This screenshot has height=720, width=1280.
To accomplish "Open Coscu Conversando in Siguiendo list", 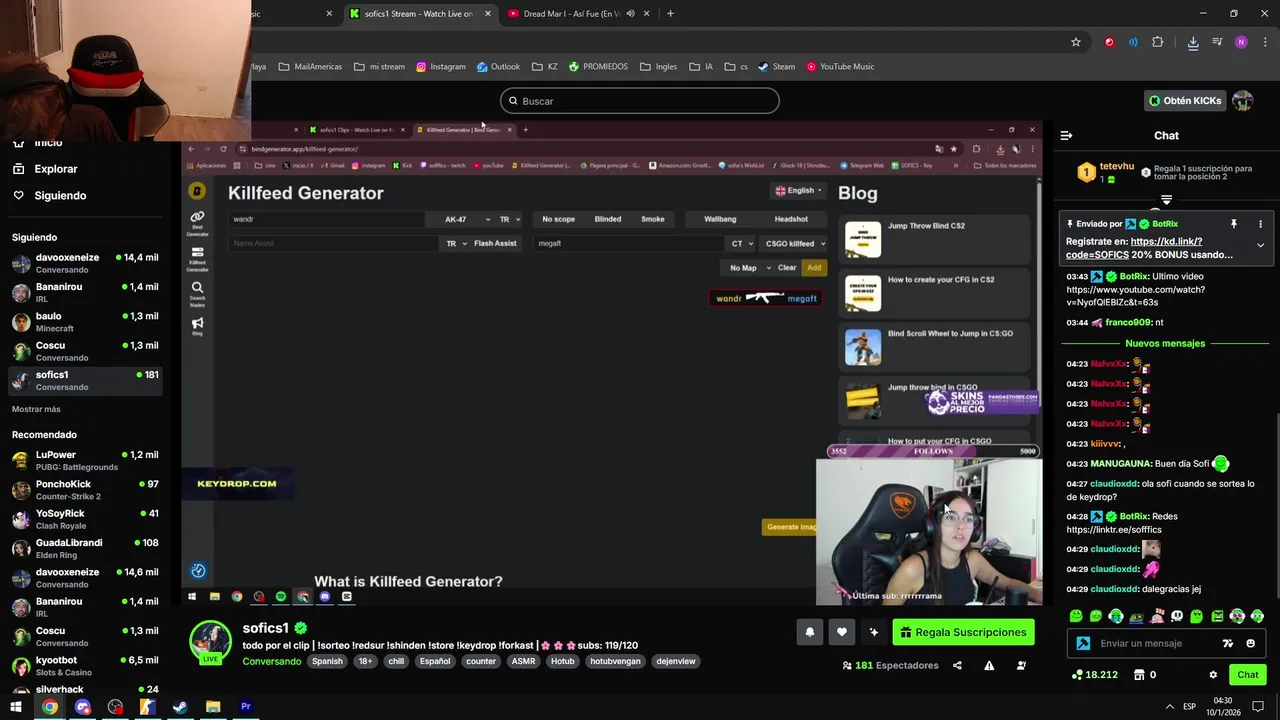I will [x=85, y=351].
